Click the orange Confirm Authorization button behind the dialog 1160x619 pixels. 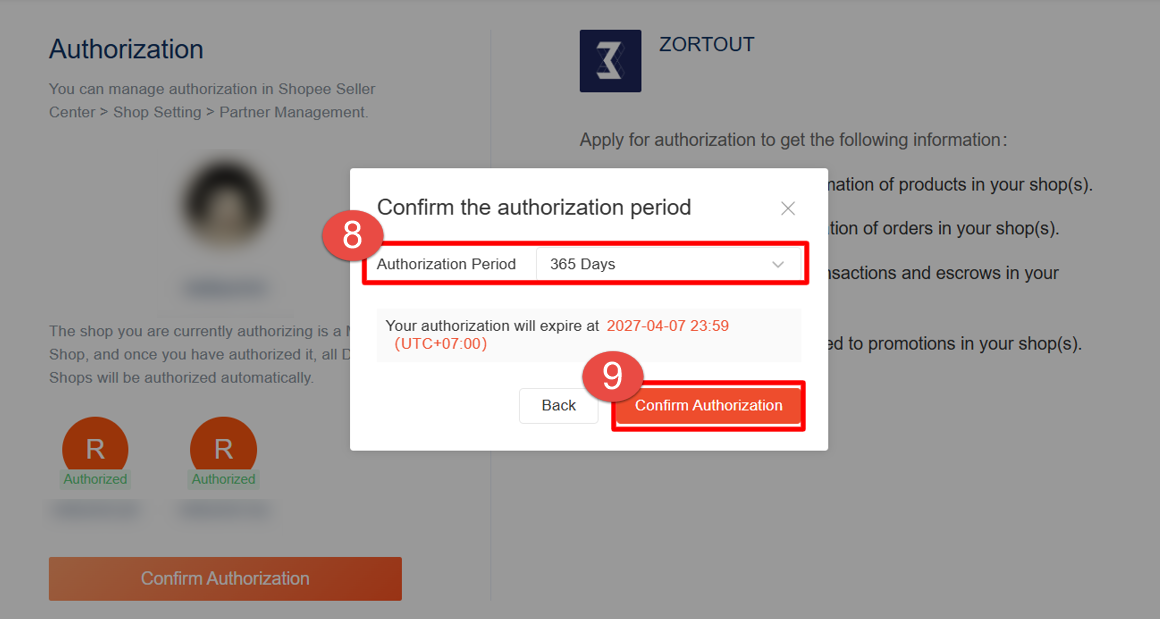225,578
